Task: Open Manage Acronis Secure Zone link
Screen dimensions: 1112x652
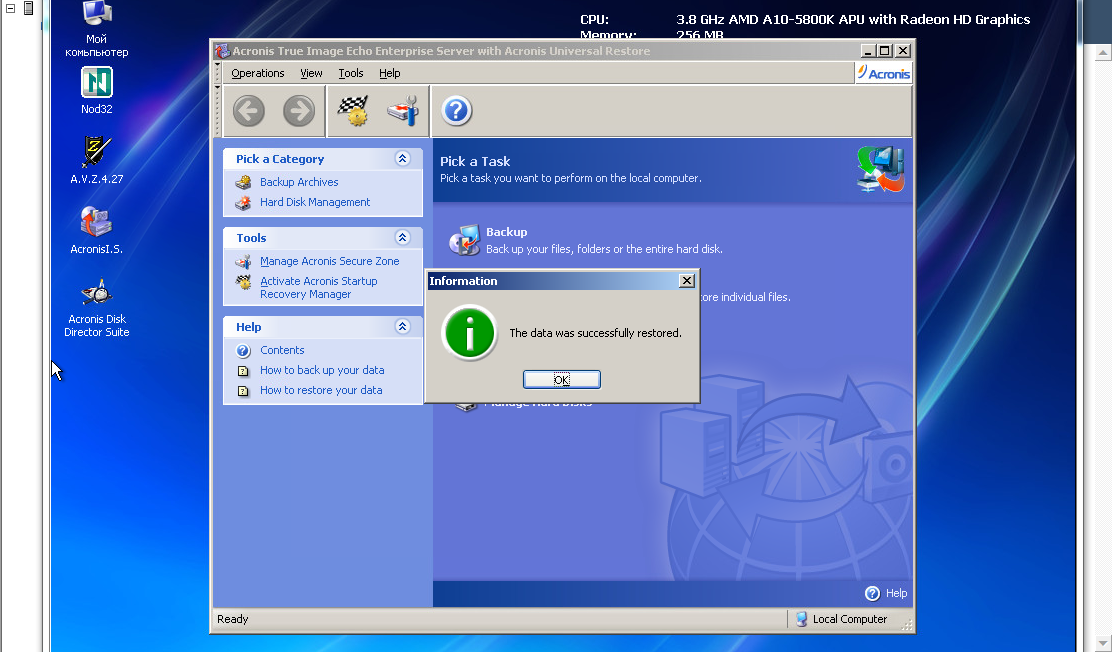Action: (329, 261)
